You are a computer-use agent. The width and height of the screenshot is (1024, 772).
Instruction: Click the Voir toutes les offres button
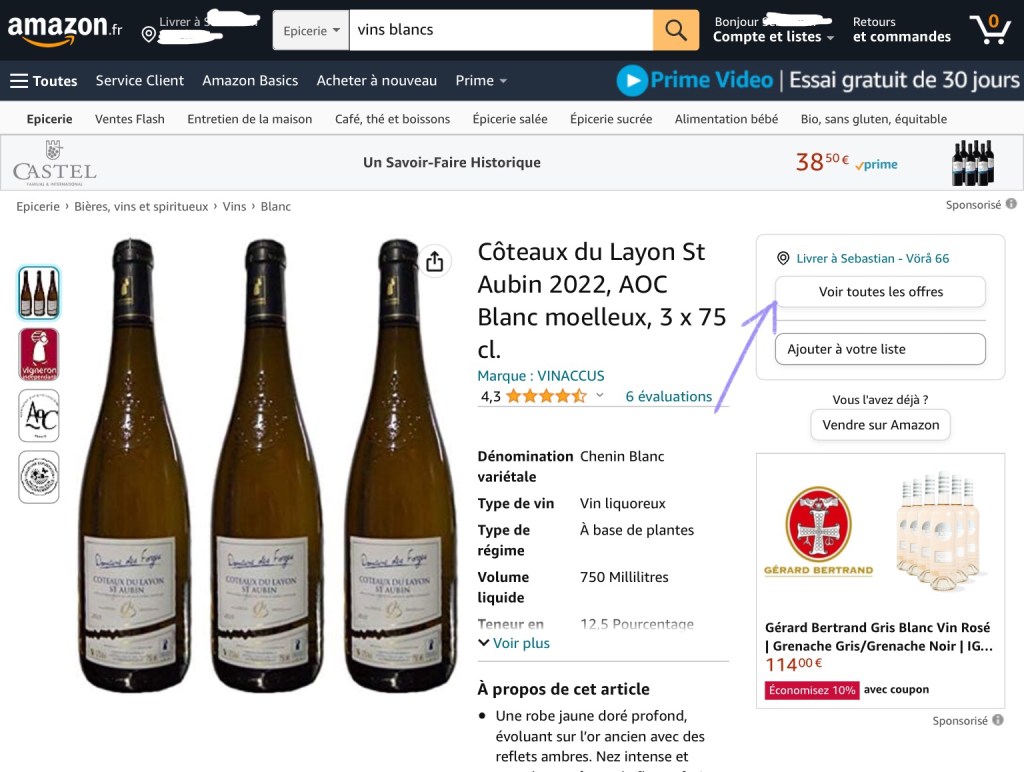click(880, 292)
